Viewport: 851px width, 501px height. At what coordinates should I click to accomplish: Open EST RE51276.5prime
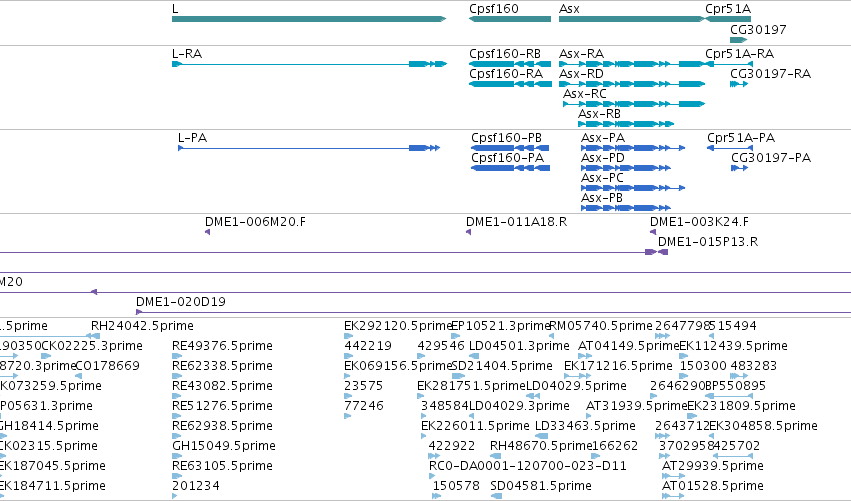coord(222,407)
